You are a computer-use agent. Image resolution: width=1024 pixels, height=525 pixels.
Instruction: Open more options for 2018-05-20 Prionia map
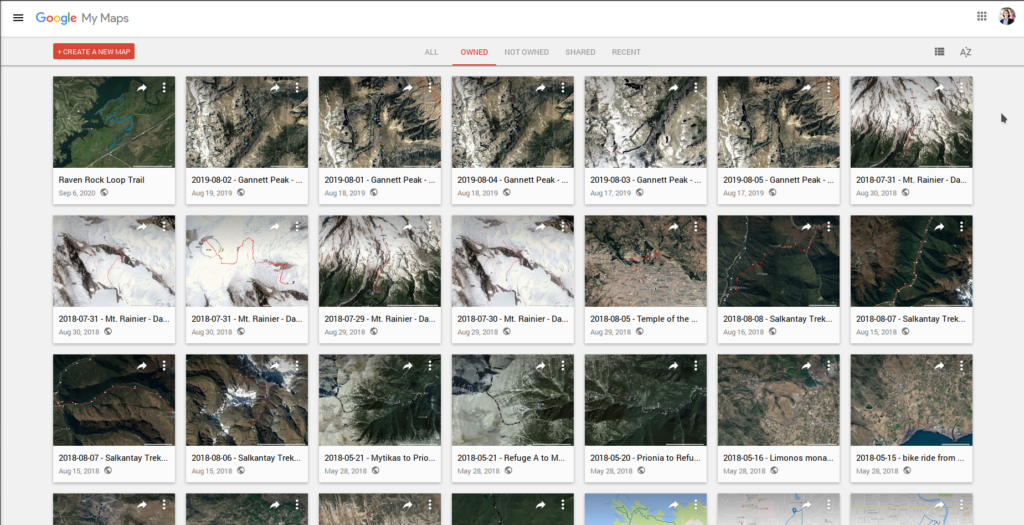coord(696,366)
